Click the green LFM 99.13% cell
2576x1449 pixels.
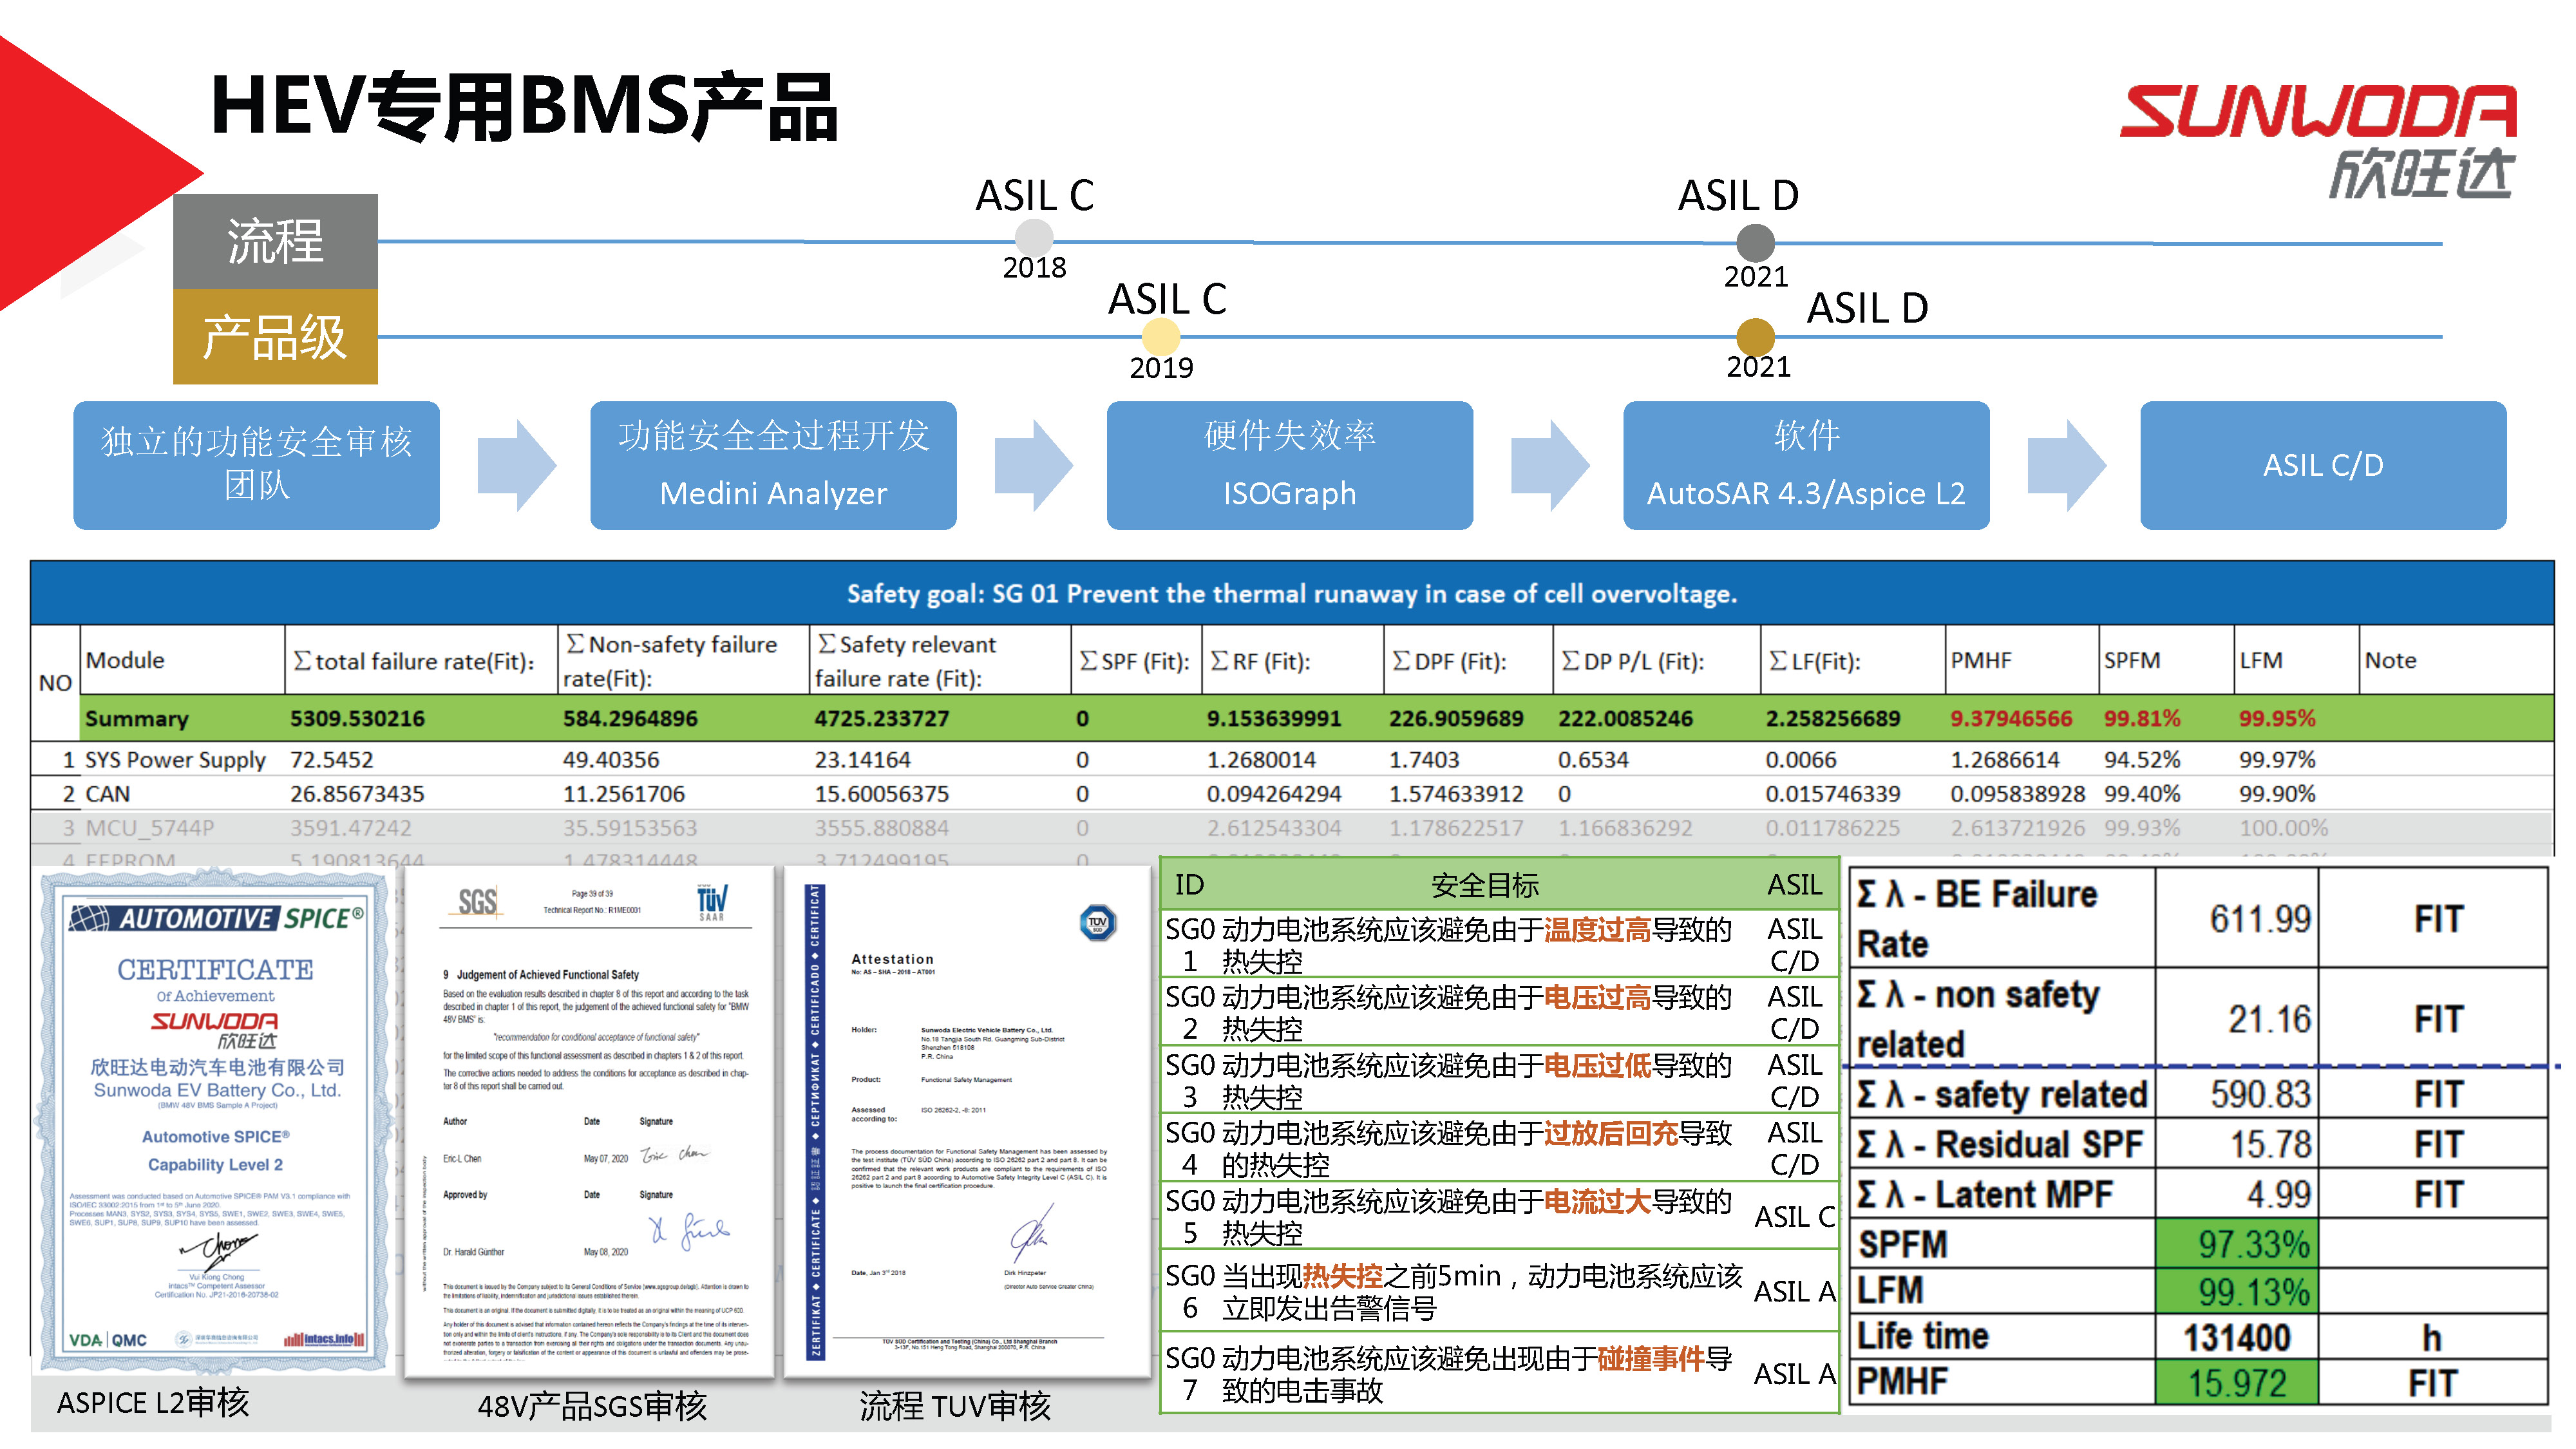point(2236,1291)
